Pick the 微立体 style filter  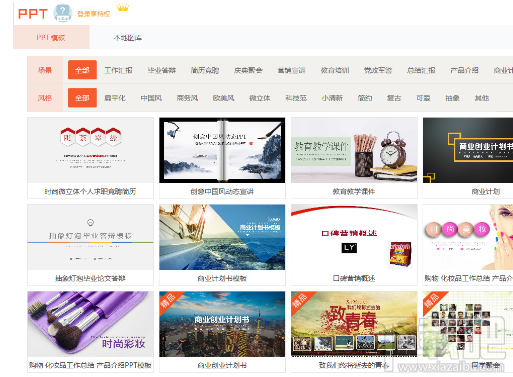coord(260,98)
